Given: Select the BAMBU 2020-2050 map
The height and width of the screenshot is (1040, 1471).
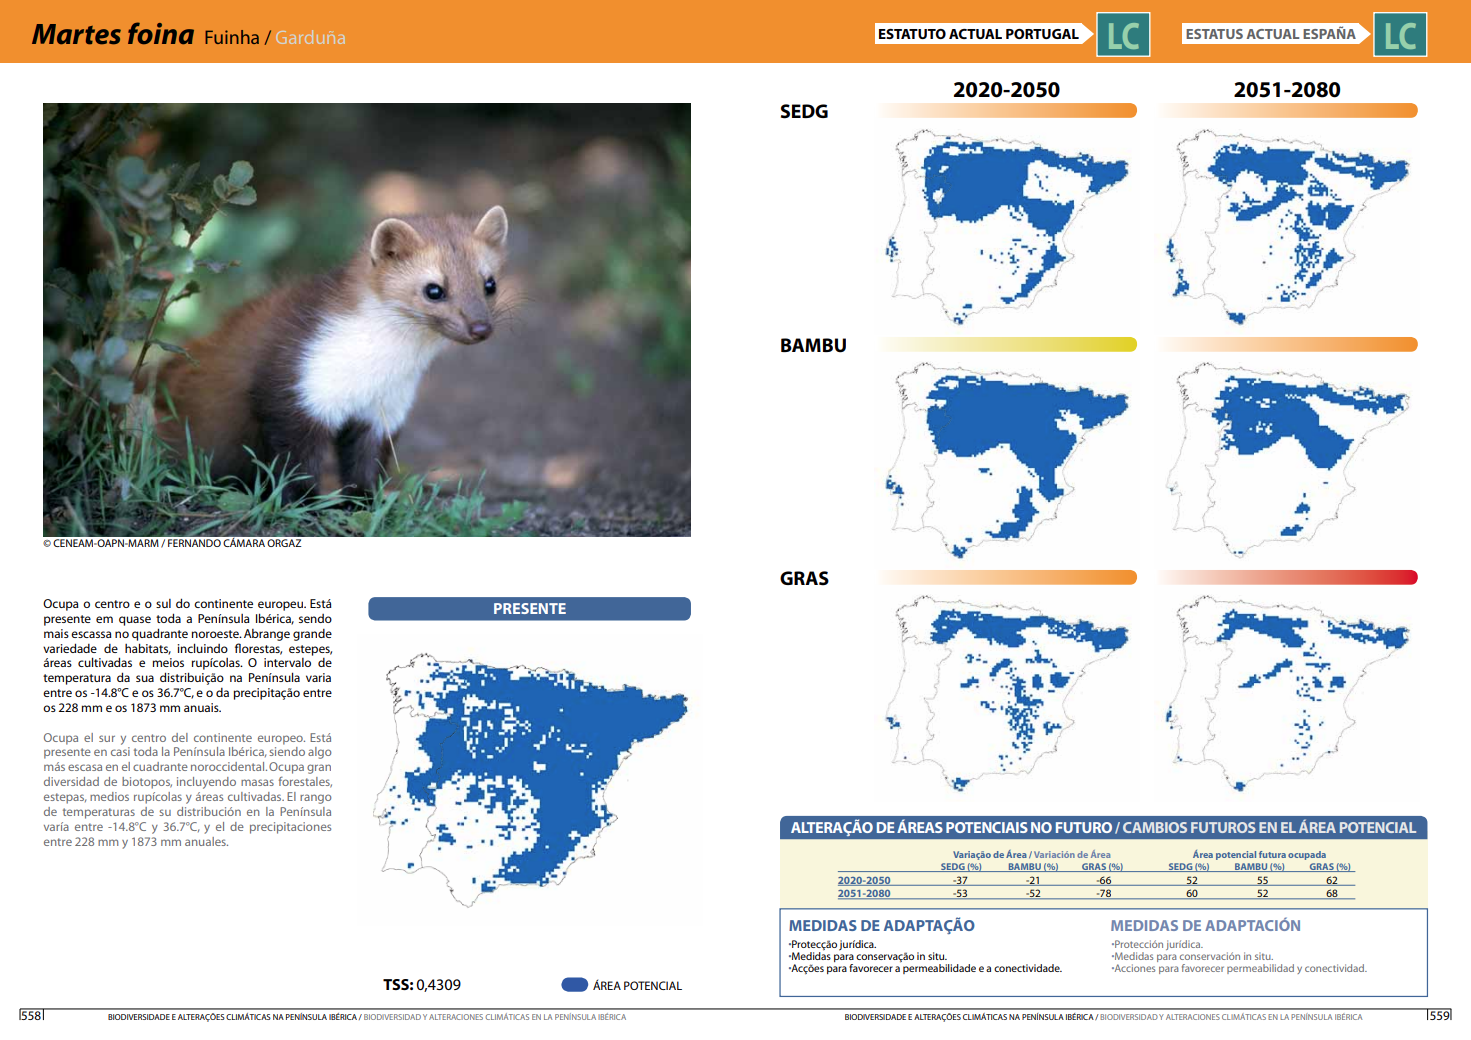Looking at the screenshot, I should click(x=1007, y=460).
